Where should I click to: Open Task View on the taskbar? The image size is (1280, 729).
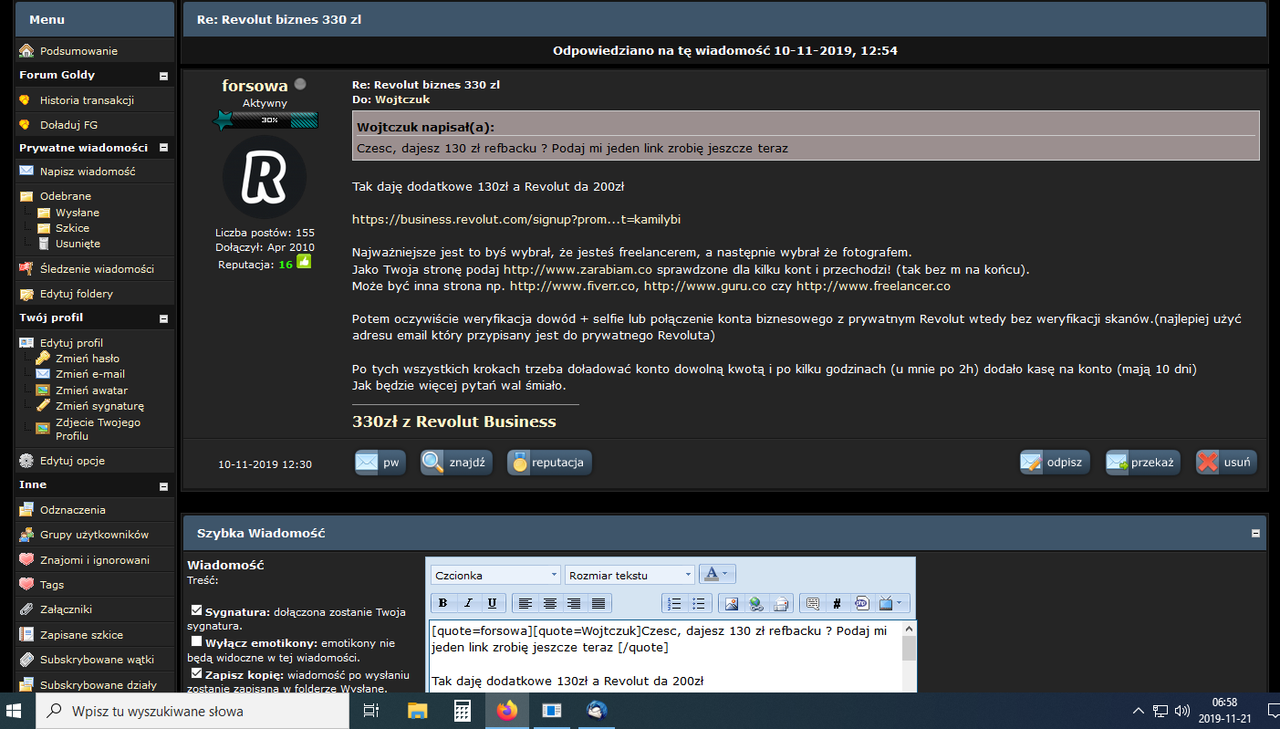coord(371,711)
